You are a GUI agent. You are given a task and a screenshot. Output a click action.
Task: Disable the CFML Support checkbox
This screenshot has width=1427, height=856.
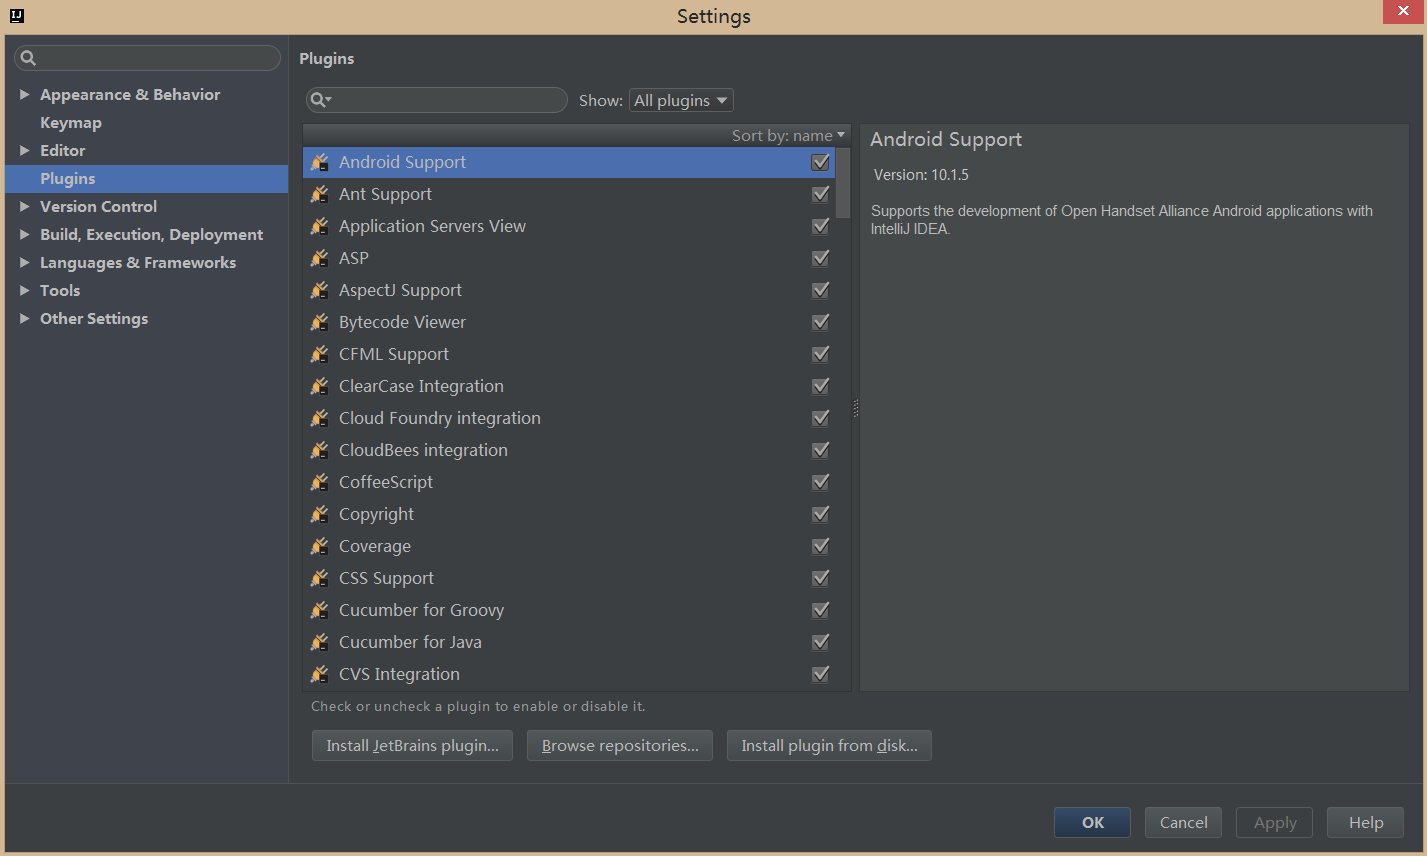[x=821, y=354]
